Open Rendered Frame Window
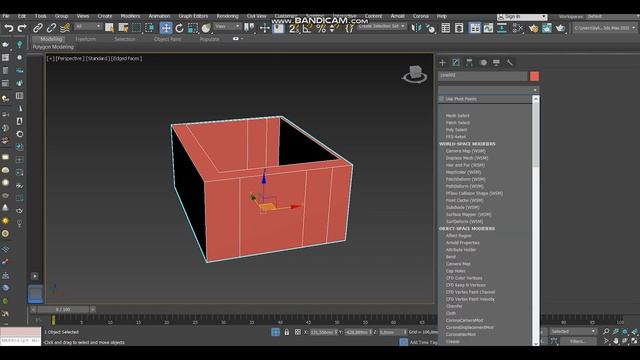Screen dimensions: 640x360 (x=547, y=28)
